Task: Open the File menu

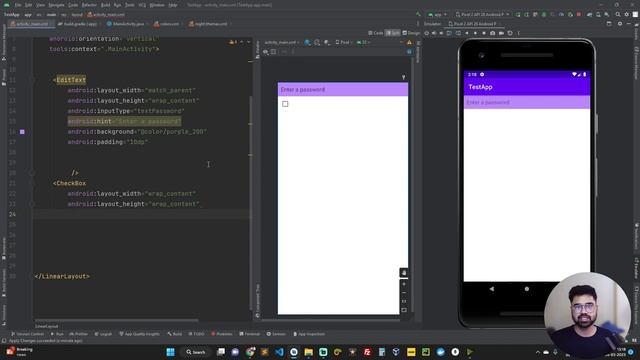Action: coord(18,5)
